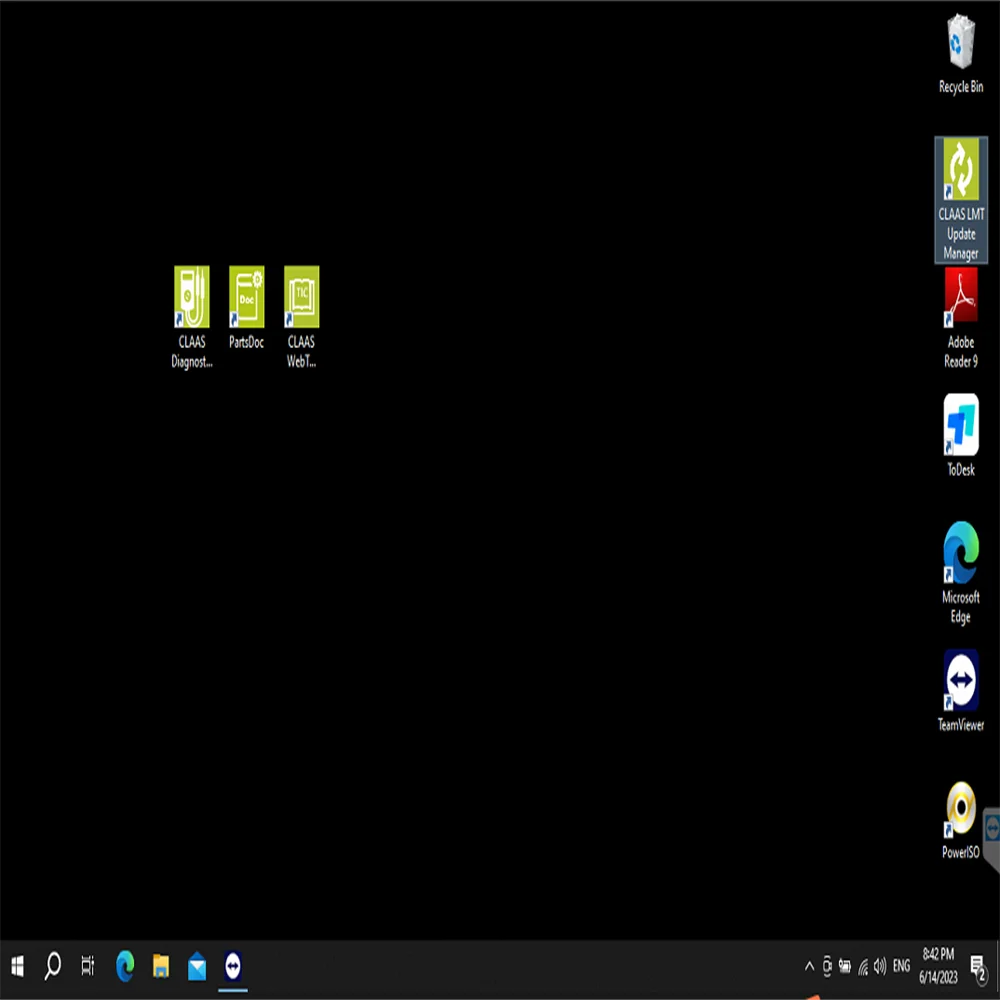Launch Edge from the taskbar
The image size is (1000, 1000).
coord(125,966)
